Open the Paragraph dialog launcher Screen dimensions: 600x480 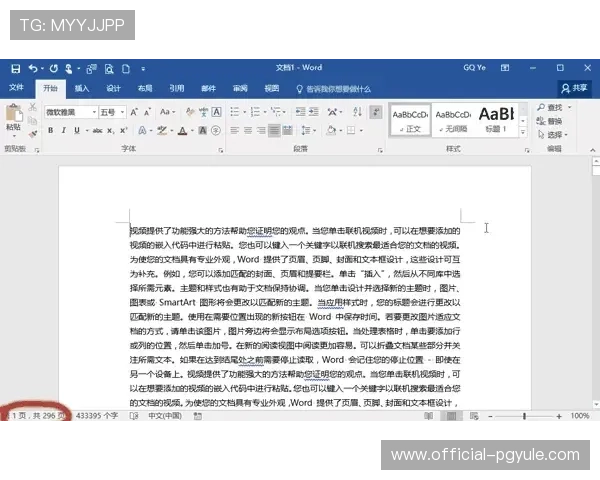380,151
